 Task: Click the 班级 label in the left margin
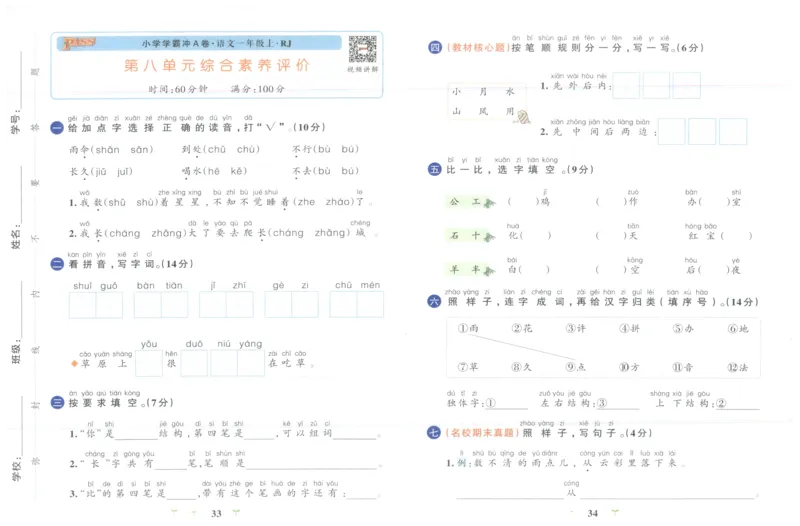click(x=16, y=352)
